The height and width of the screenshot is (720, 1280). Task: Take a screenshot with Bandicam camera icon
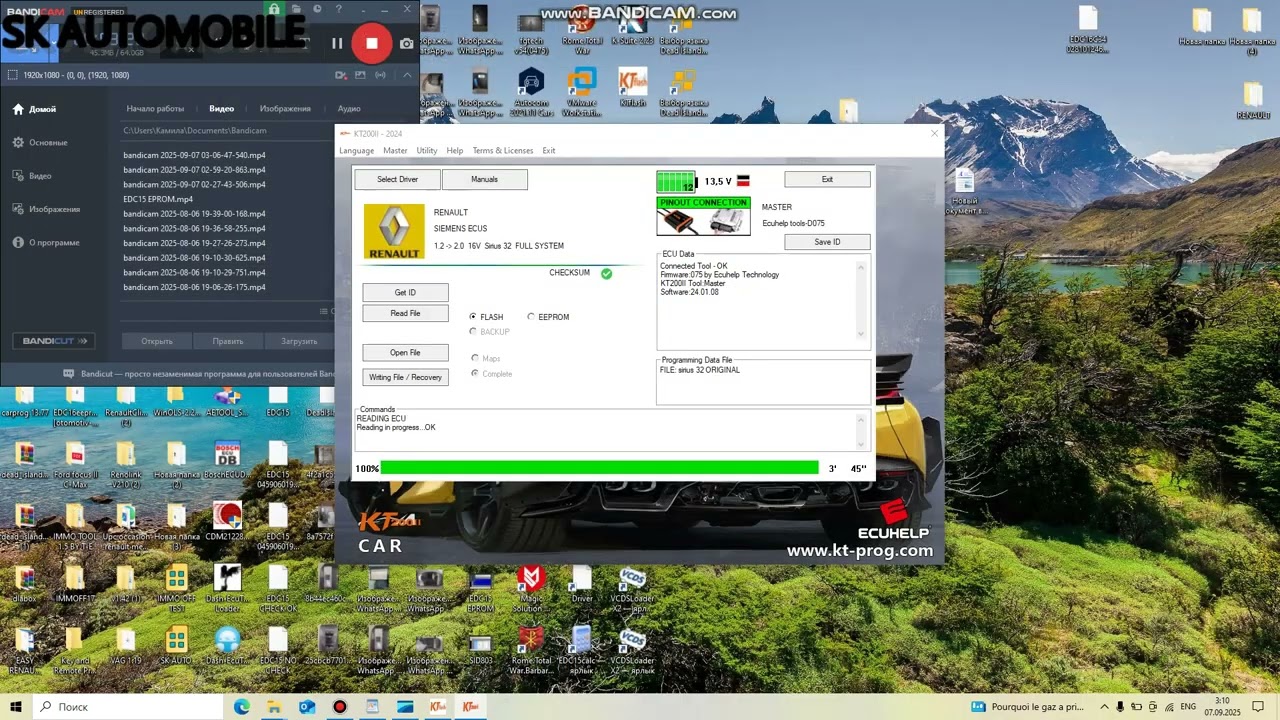click(x=406, y=43)
